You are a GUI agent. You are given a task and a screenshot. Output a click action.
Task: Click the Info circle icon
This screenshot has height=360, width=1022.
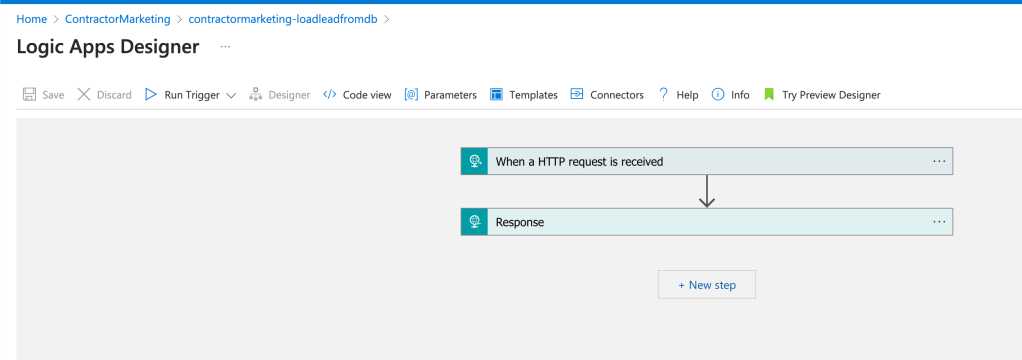(718, 95)
